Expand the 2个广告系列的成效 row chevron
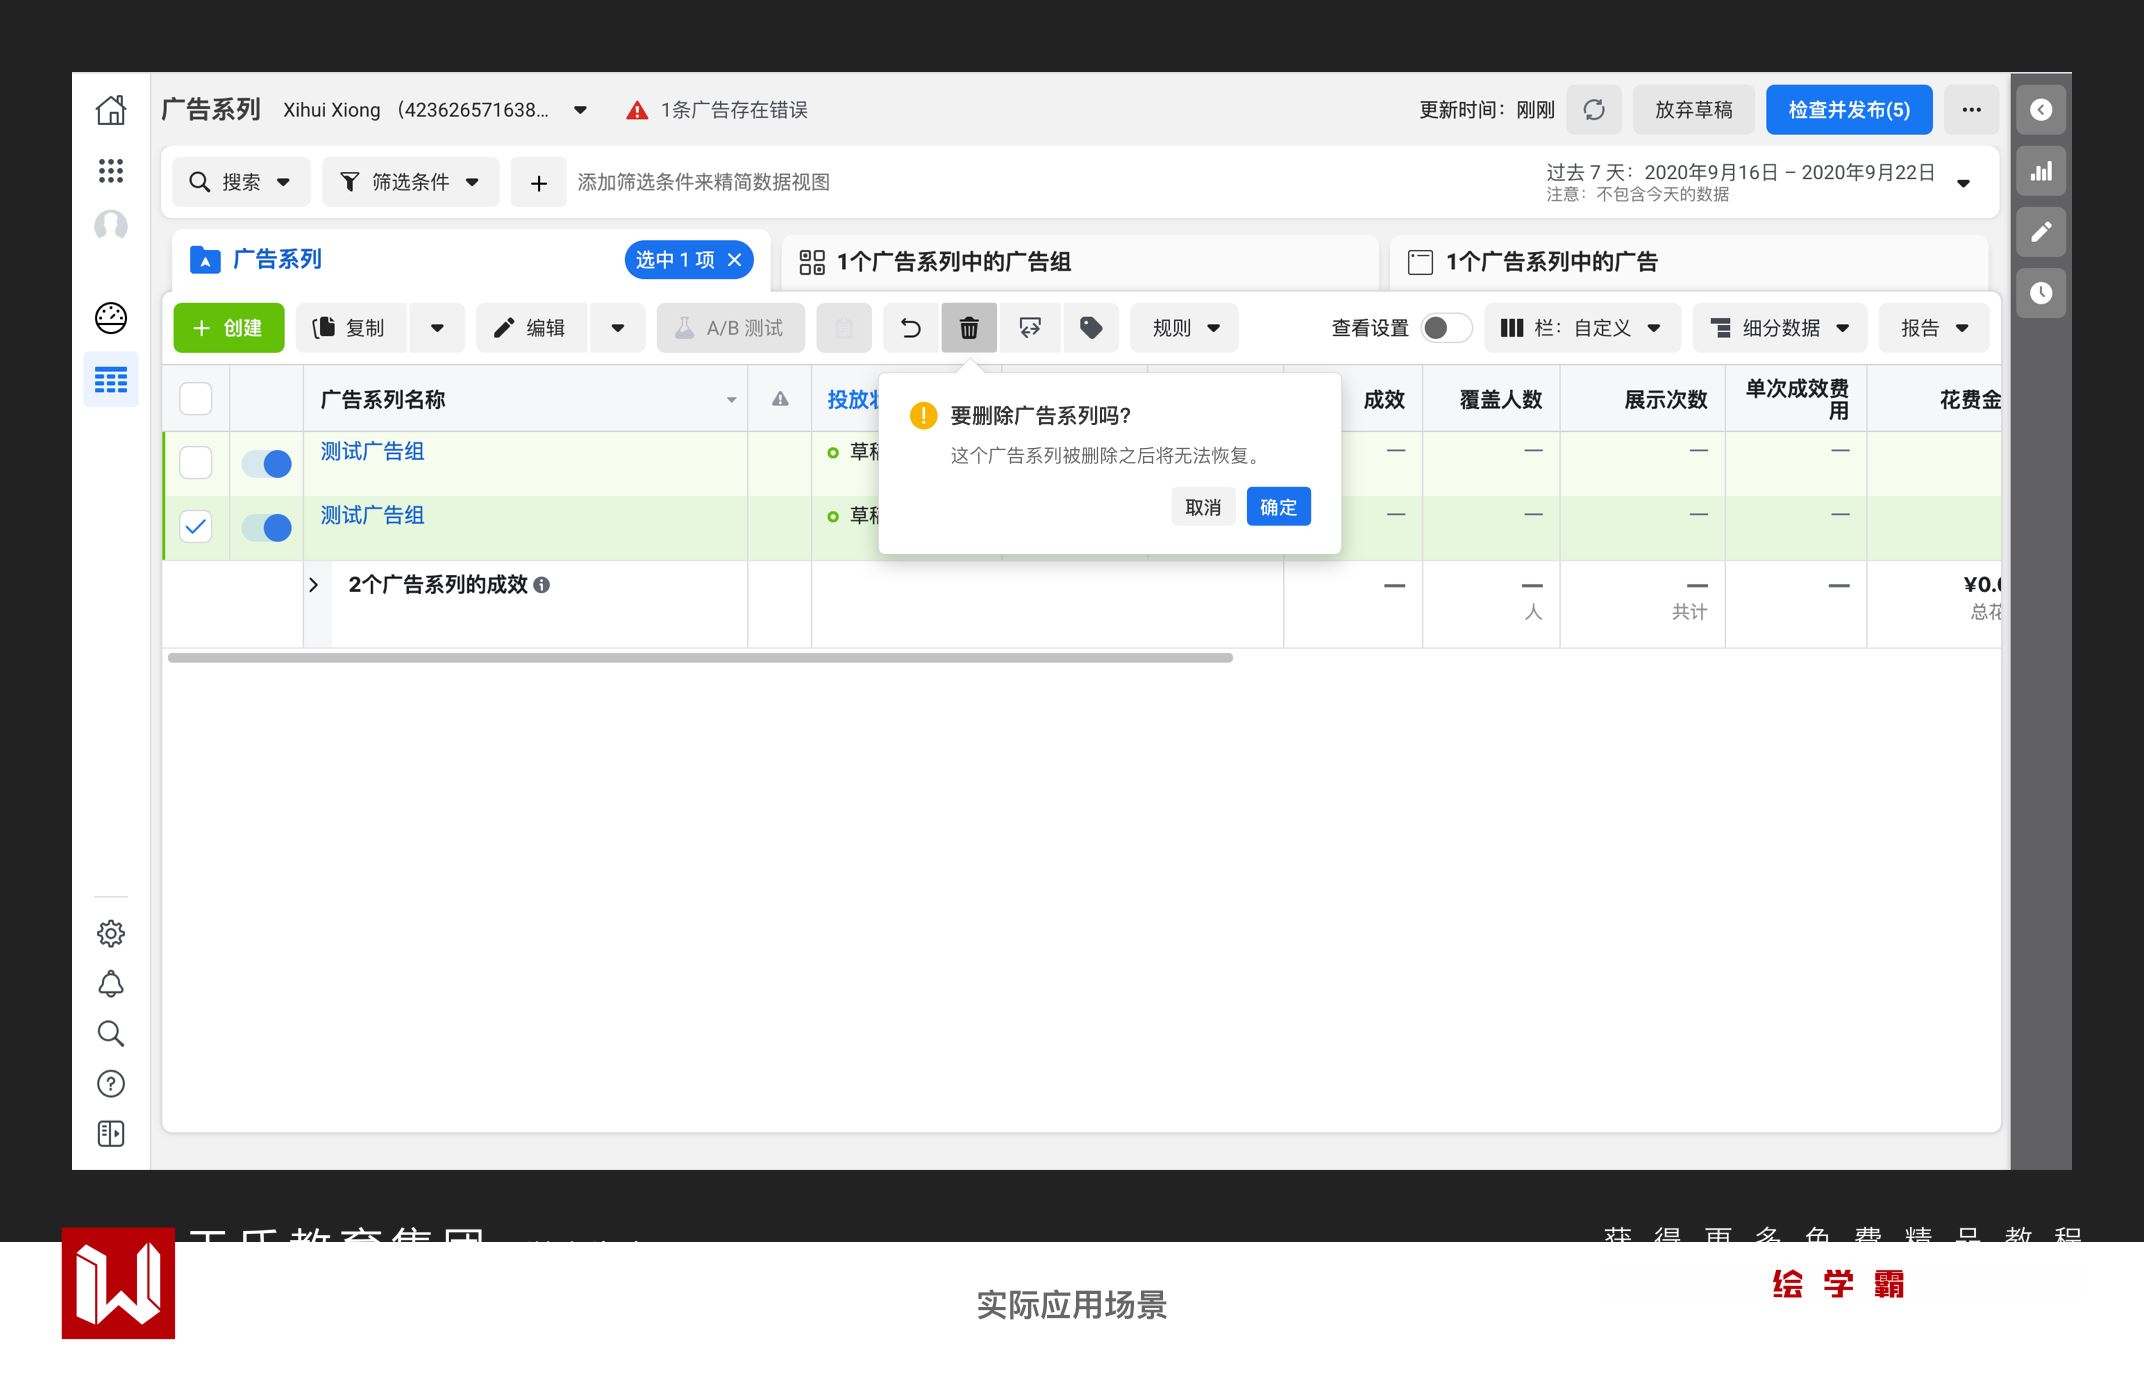The image size is (2144, 1382). [x=314, y=585]
